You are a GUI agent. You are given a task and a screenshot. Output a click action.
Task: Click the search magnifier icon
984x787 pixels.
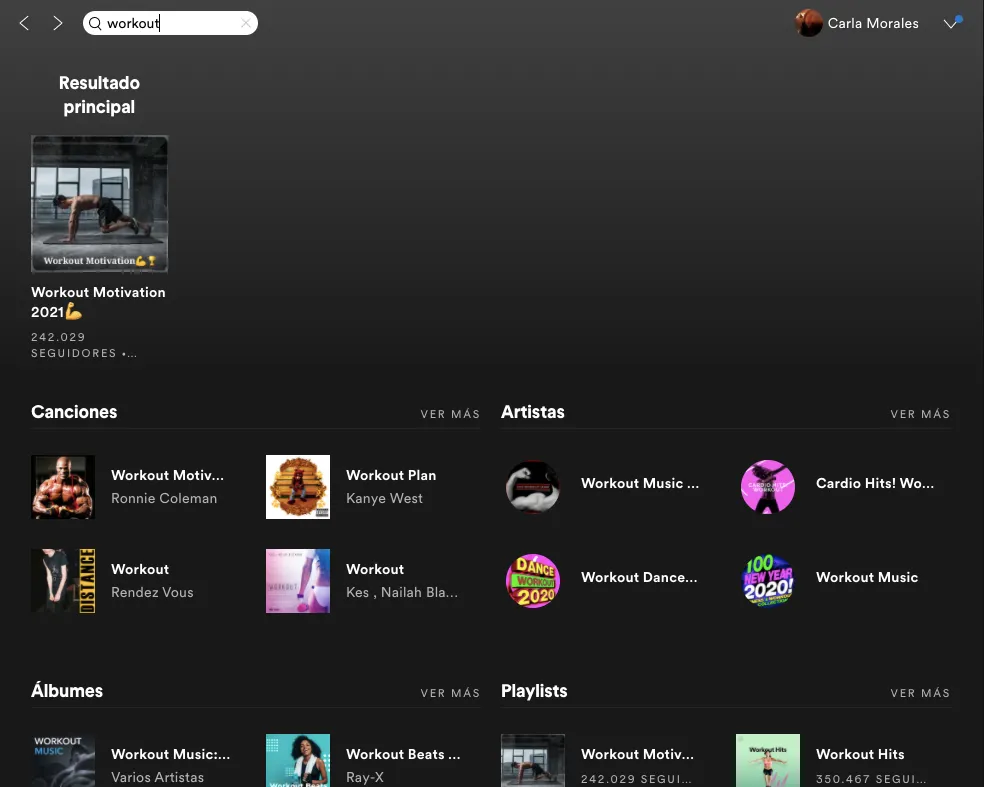pos(95,23)
